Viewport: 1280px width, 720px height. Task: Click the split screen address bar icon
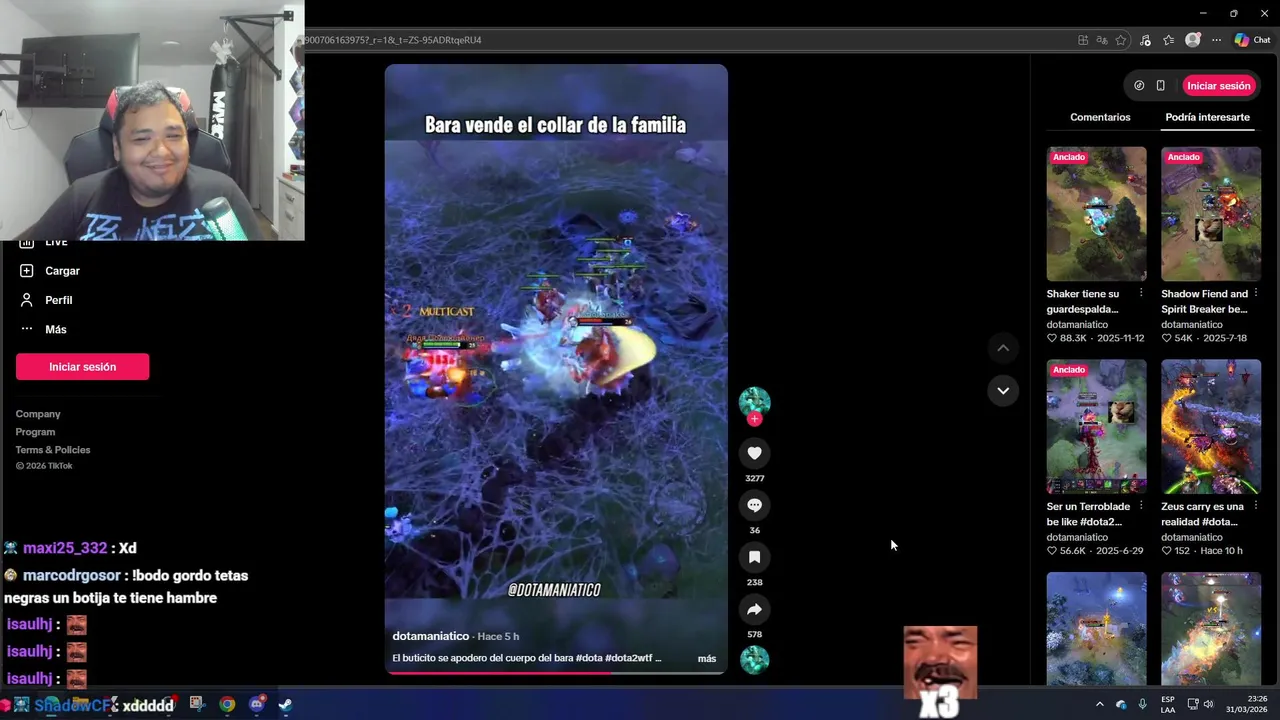point(1083,40)
